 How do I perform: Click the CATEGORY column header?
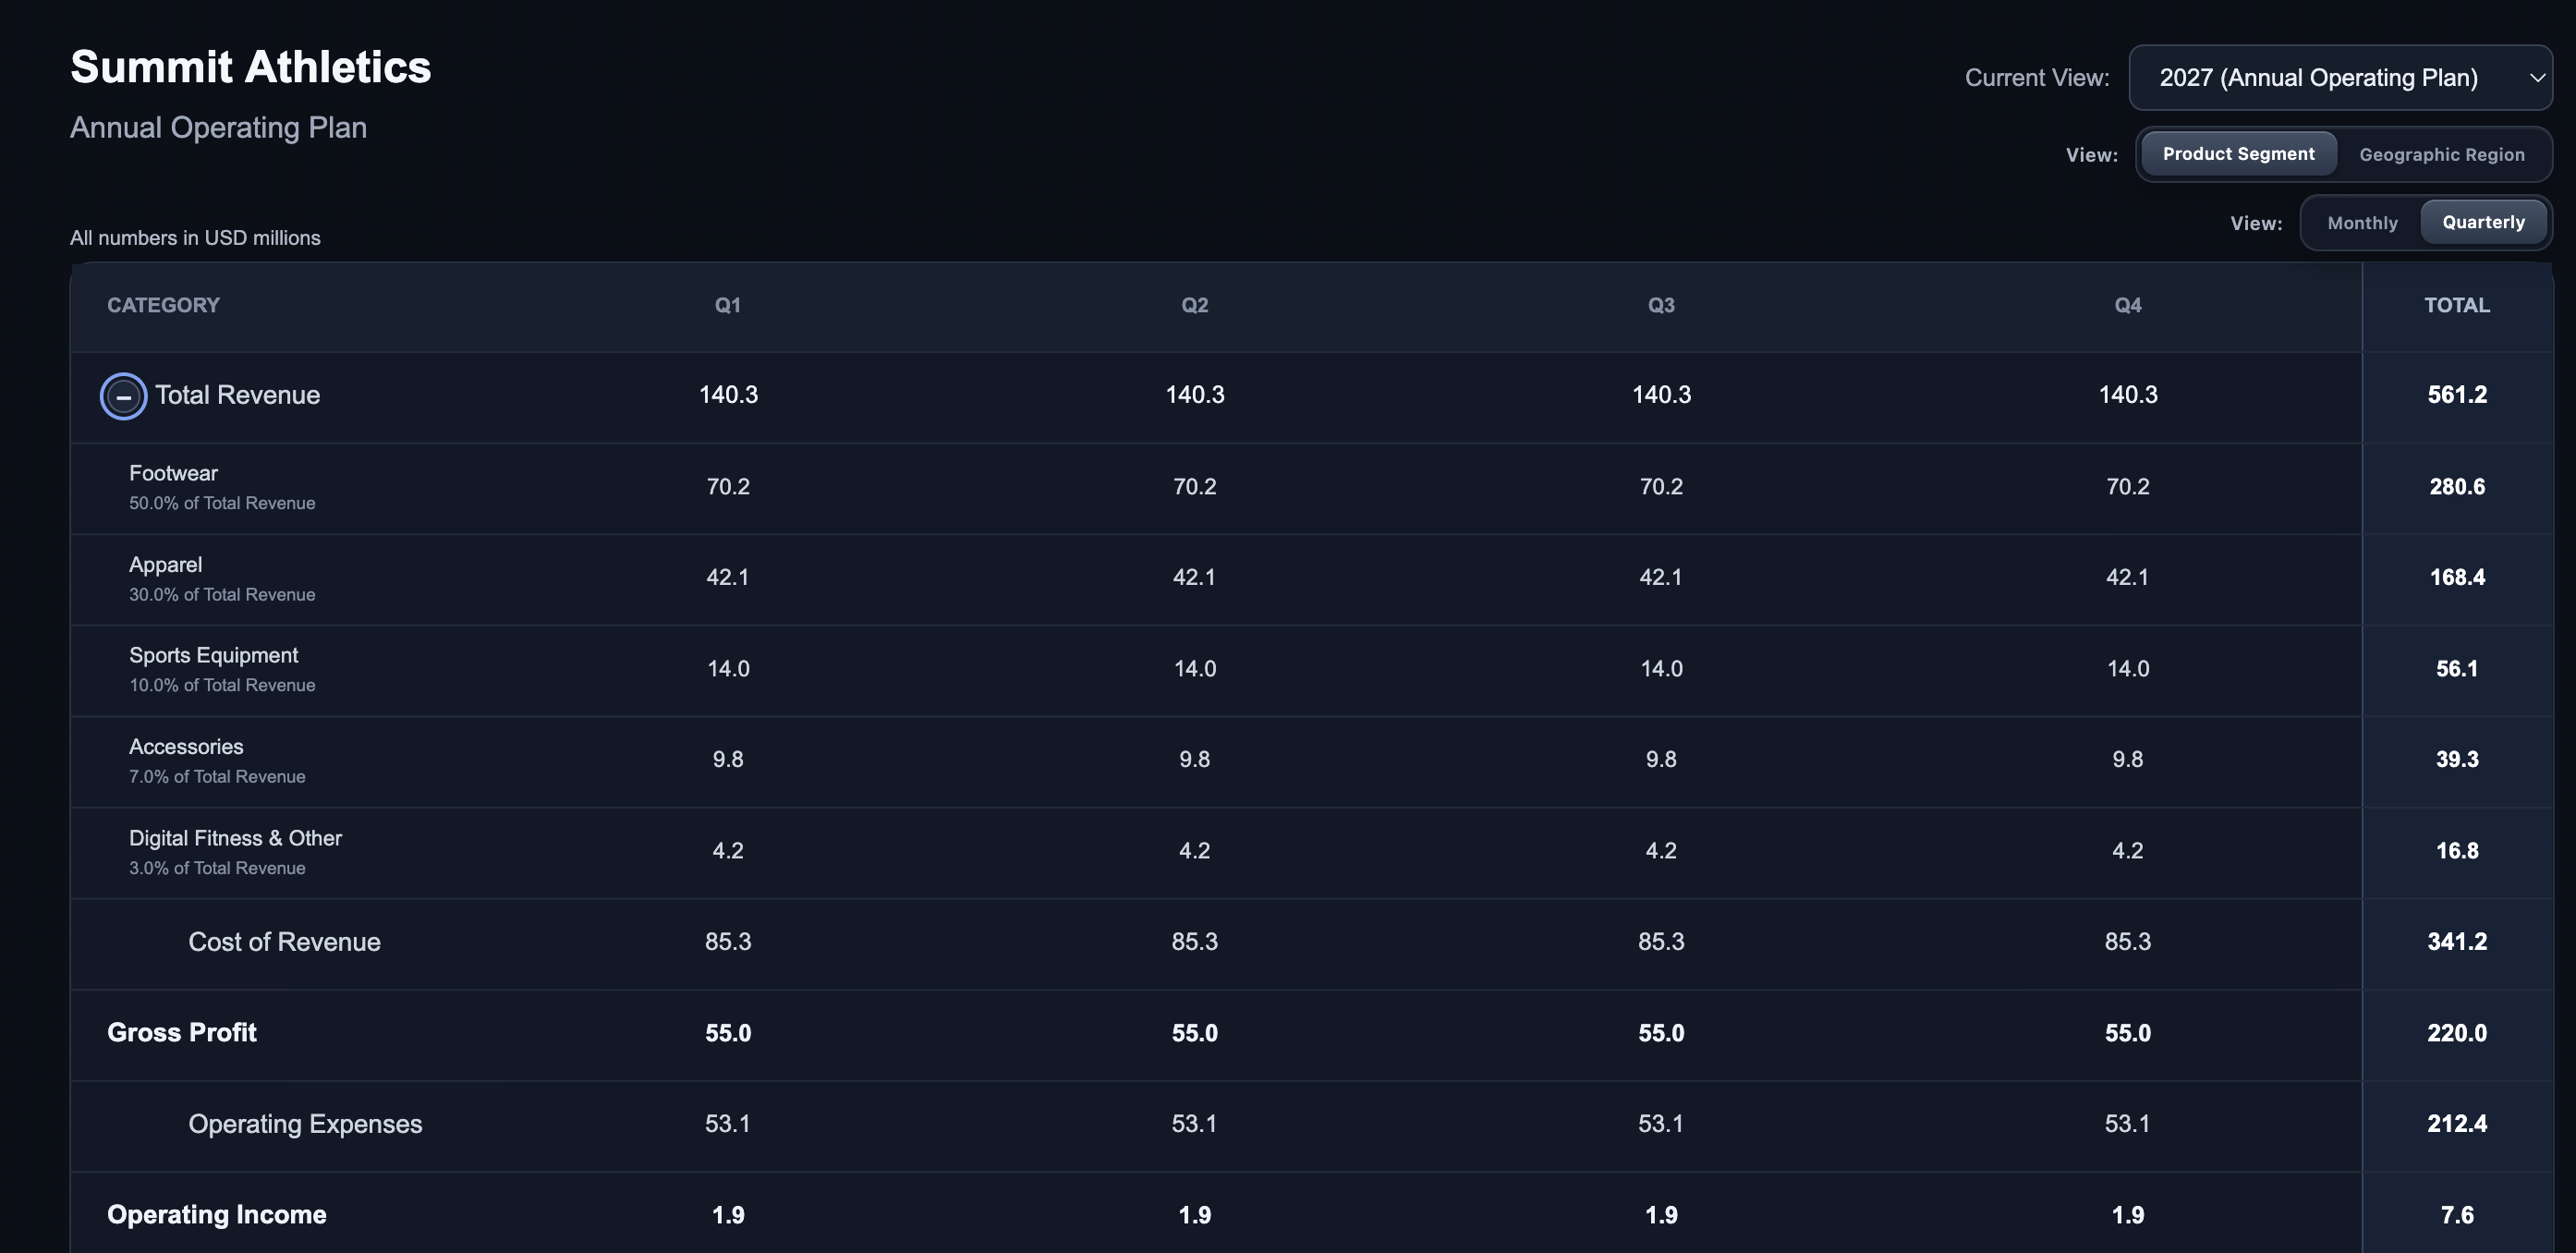pos(163,306)
